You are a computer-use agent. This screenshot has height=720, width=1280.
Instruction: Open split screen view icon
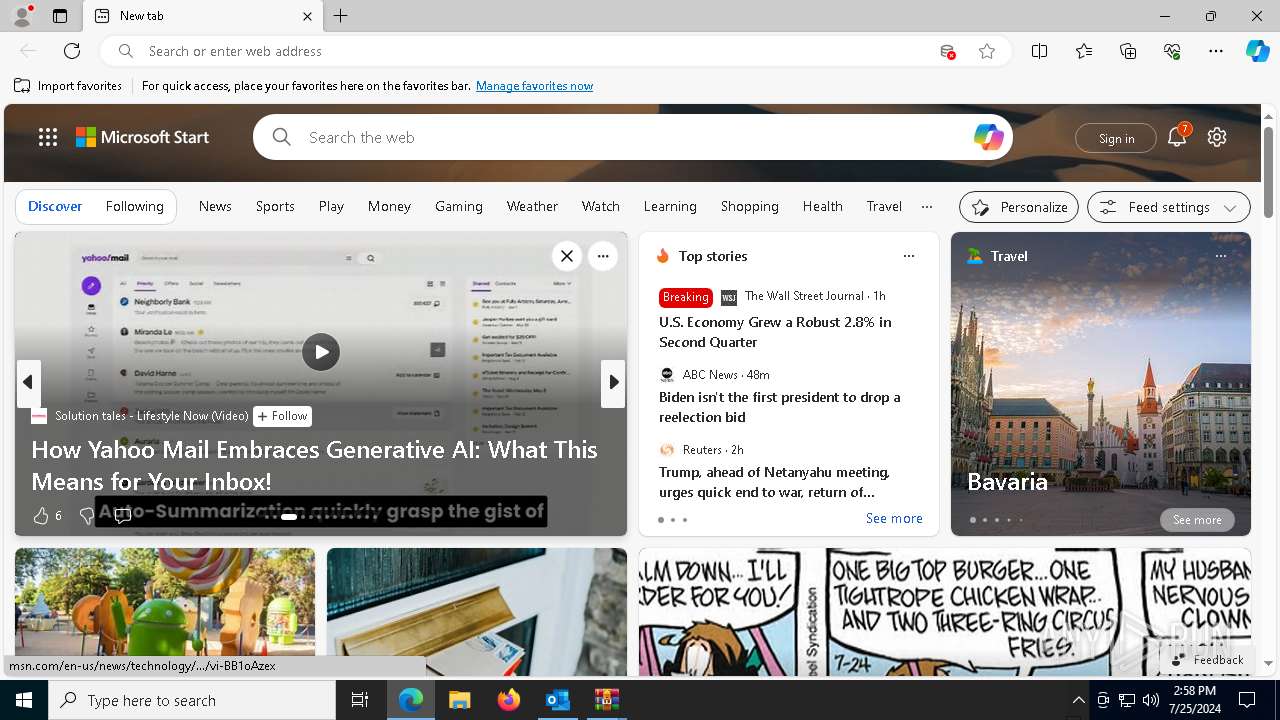click(x=1040, y=51)
